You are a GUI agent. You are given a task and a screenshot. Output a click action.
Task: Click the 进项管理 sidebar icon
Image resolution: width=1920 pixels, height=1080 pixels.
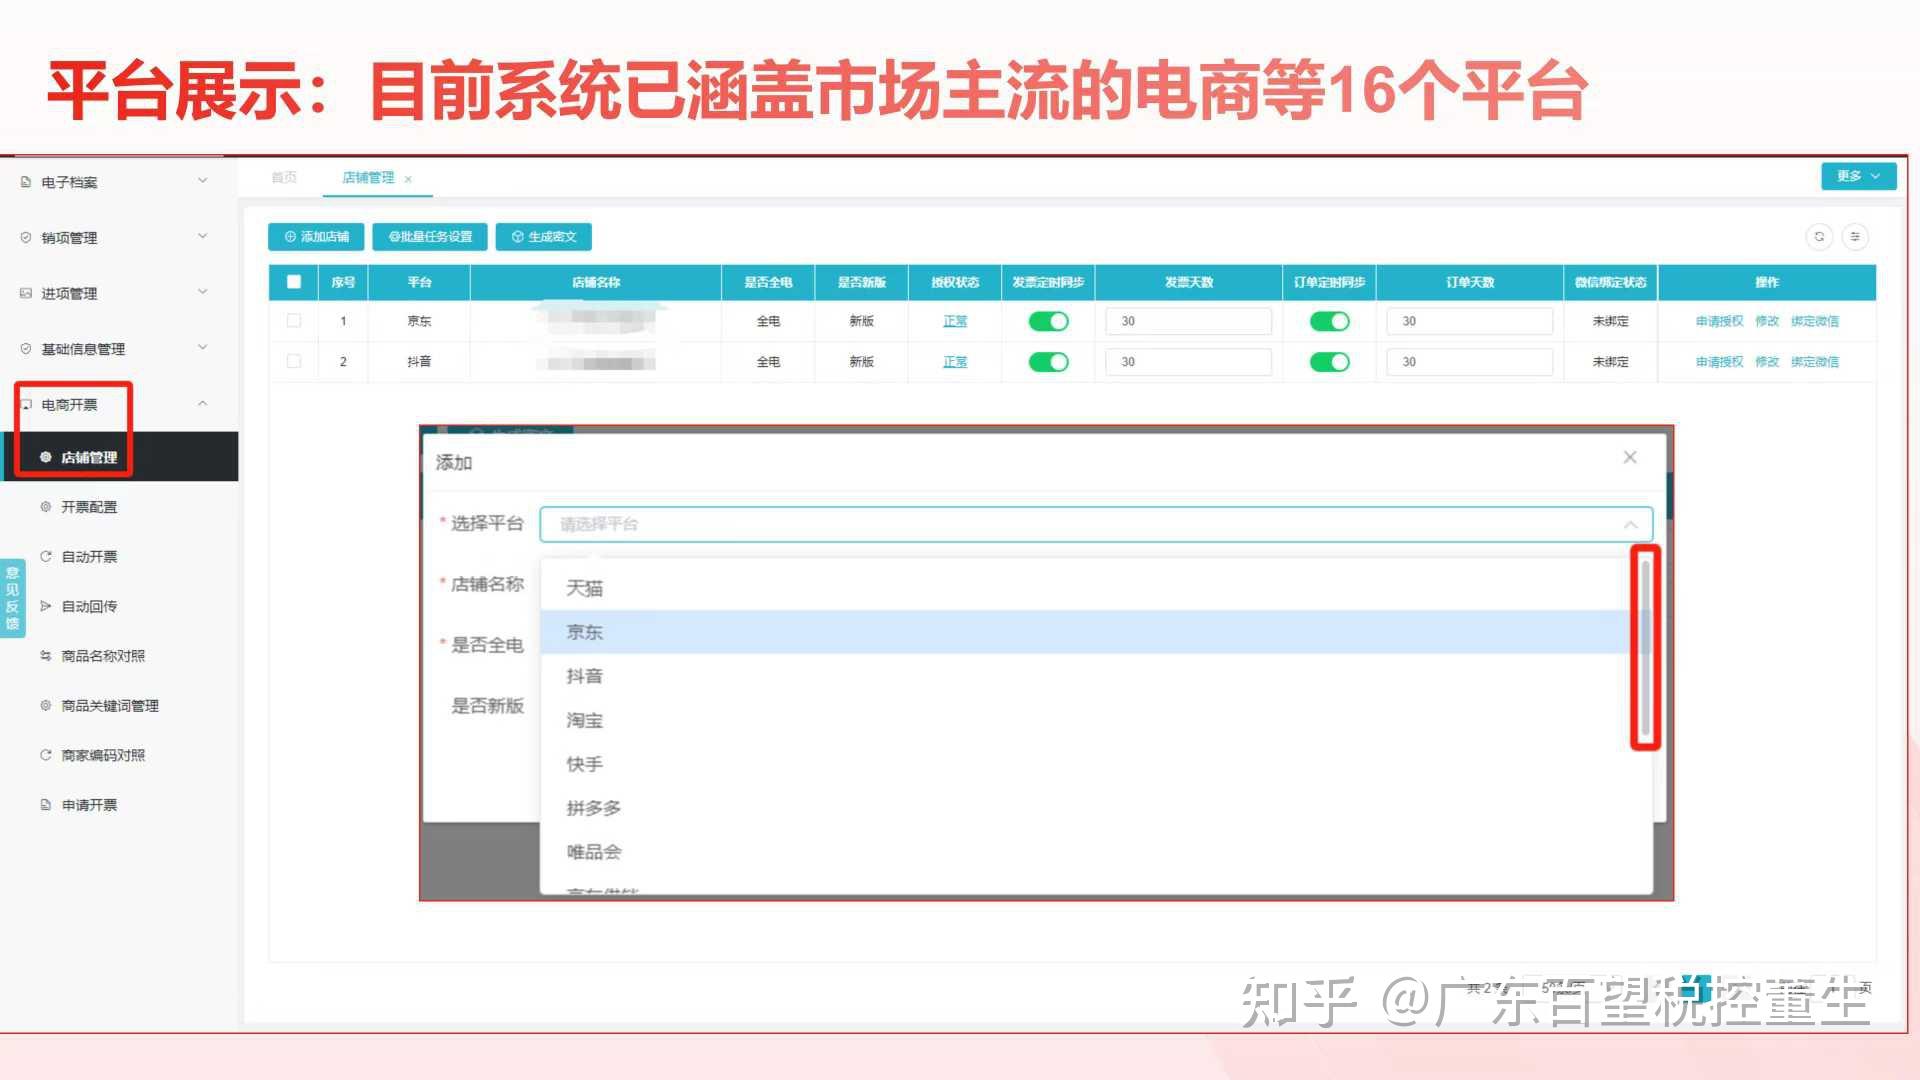click(26, 293)
